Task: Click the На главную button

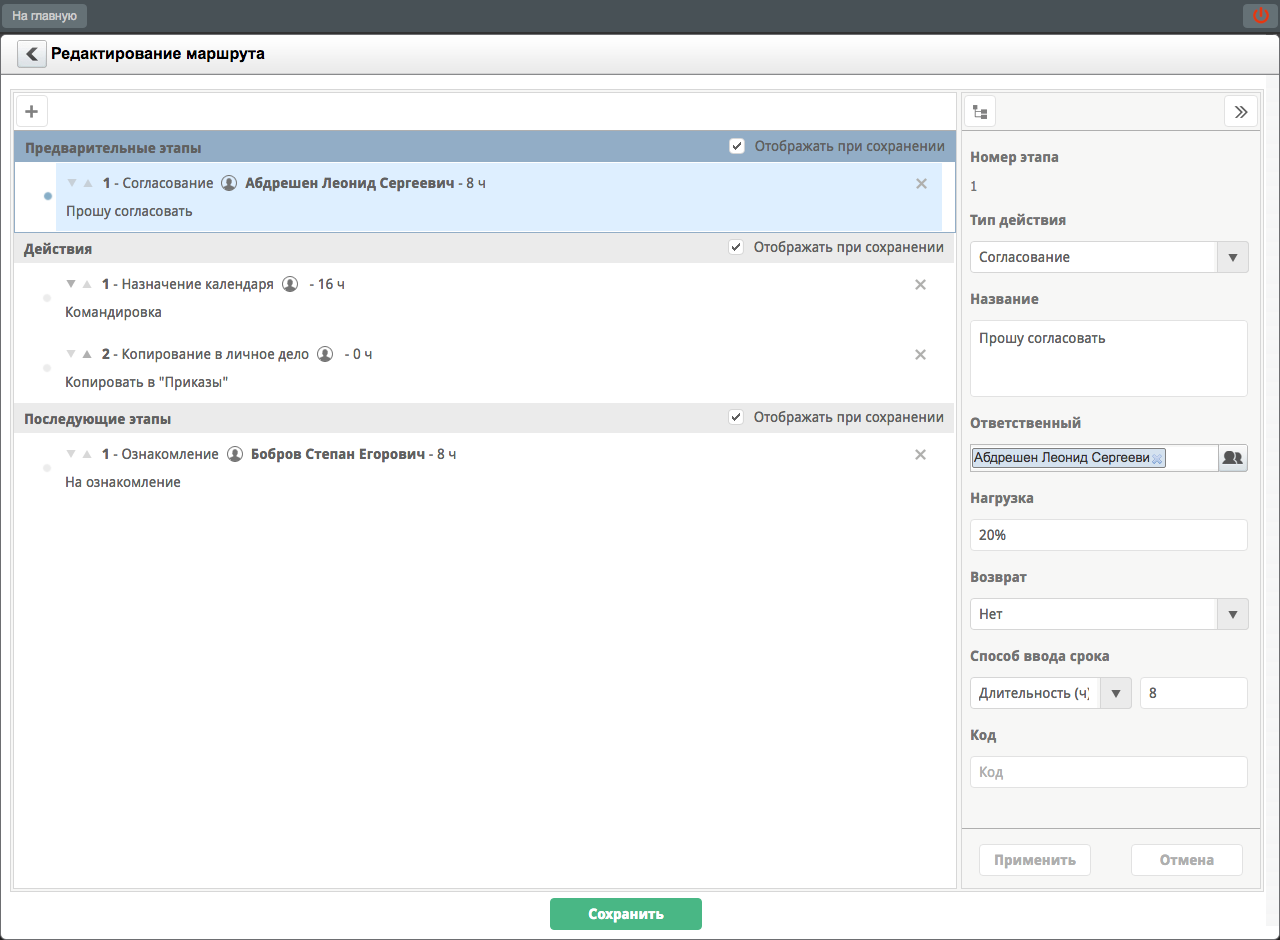Action: 44,16
